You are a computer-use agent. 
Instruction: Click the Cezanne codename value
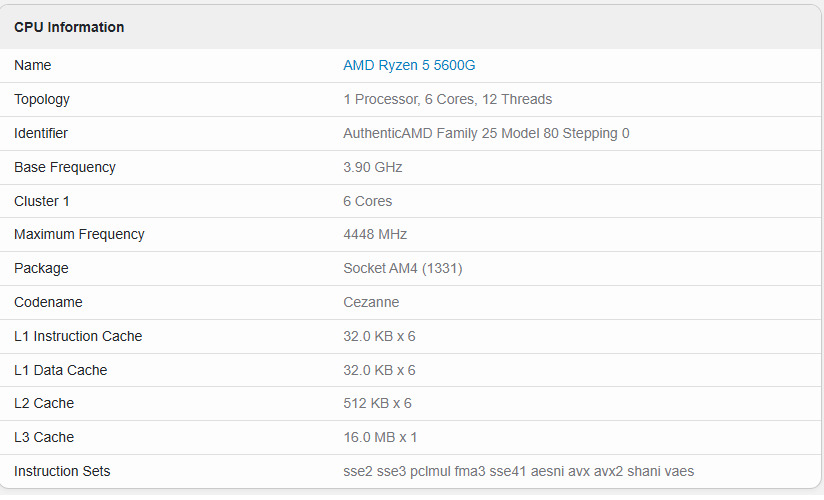pos(371,302)
